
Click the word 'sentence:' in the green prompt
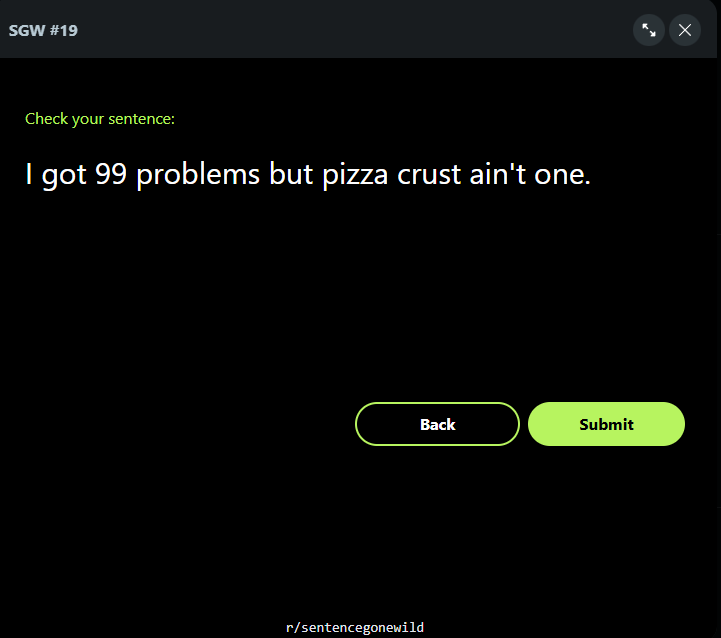[142, 119]
